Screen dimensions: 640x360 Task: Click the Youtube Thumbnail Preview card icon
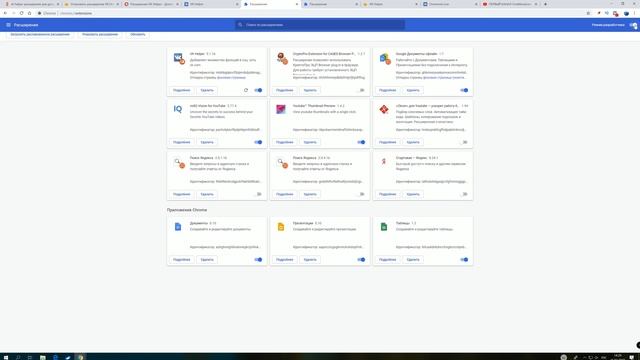pos(281,109)
